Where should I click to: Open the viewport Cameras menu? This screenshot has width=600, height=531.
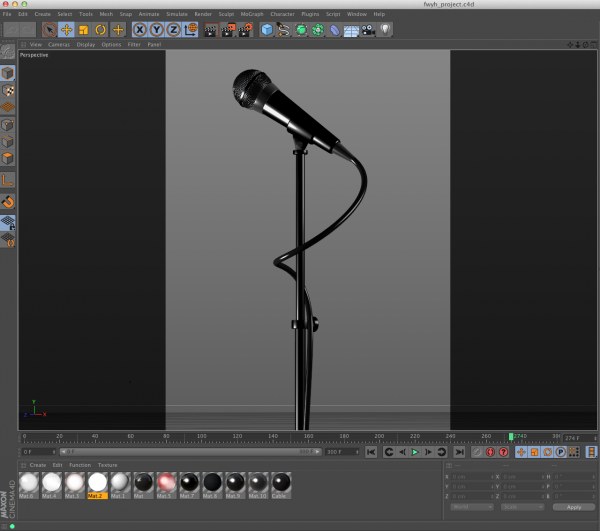point(59,45)
